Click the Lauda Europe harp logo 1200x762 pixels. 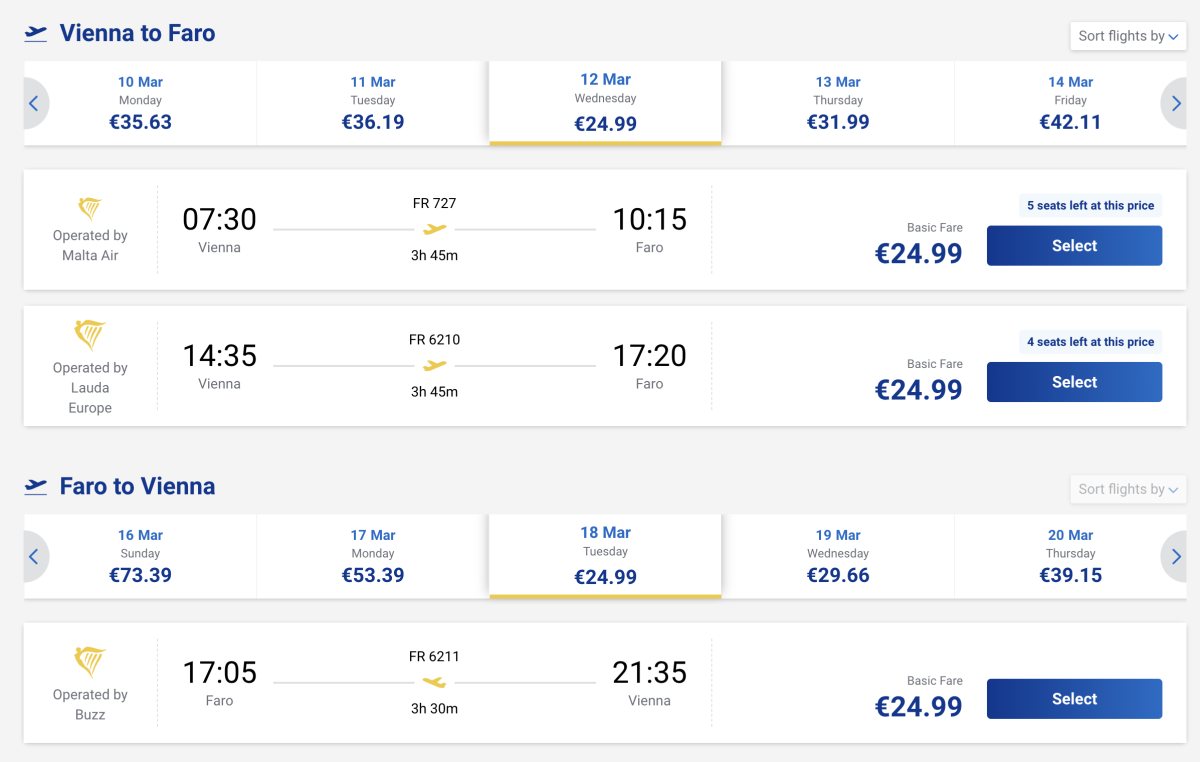[x=90, y=334]
